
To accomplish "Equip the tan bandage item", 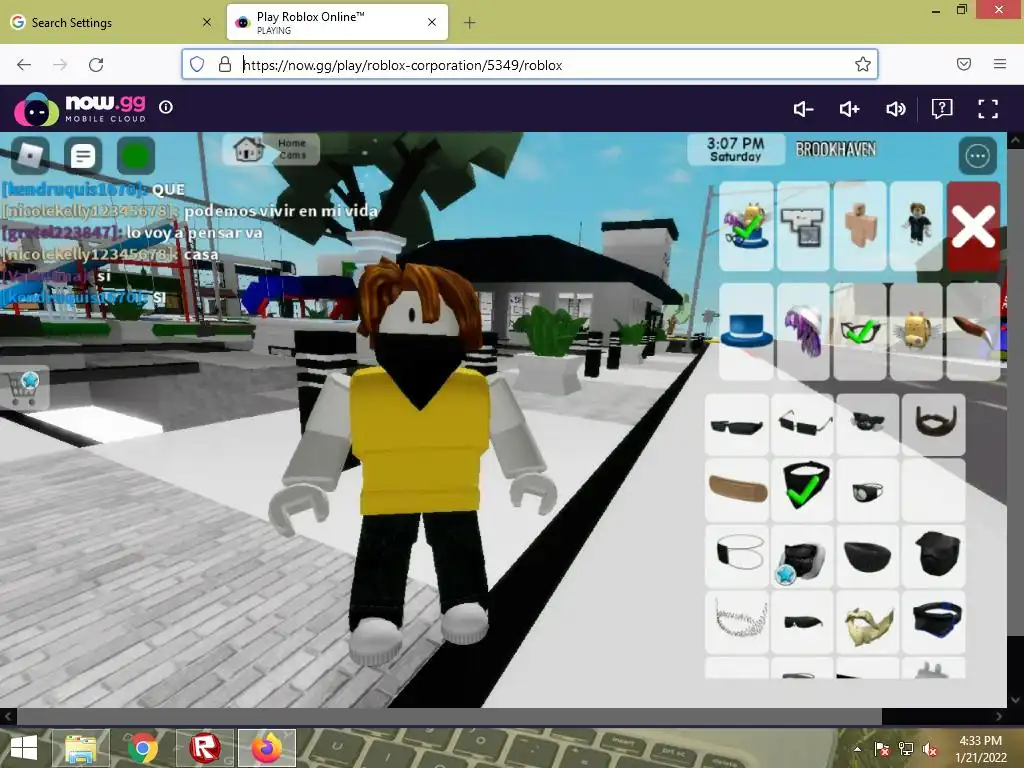I will pos(737,490).
